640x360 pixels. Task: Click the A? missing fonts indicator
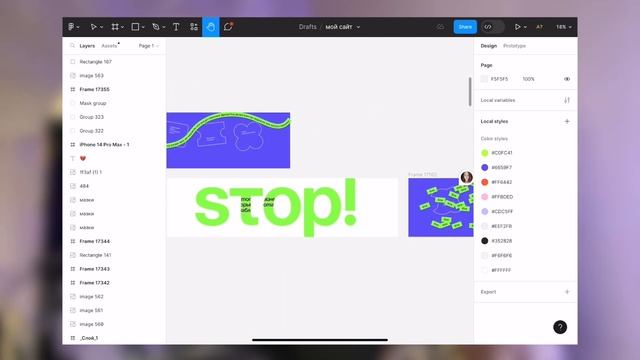[540, 27]
